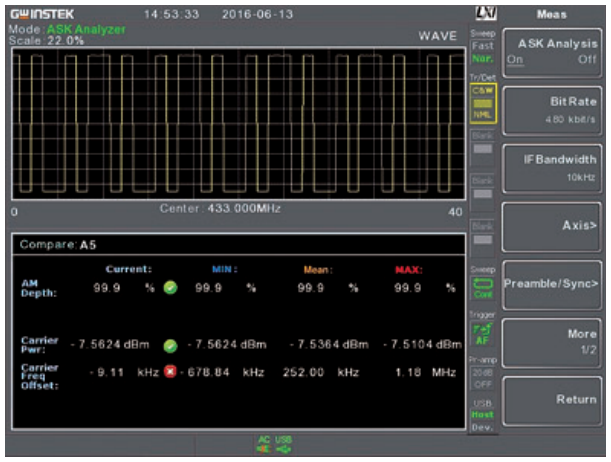611x462 pixels.
Task: Set Sweep mode to Nor.
Action: coord(482,58)
